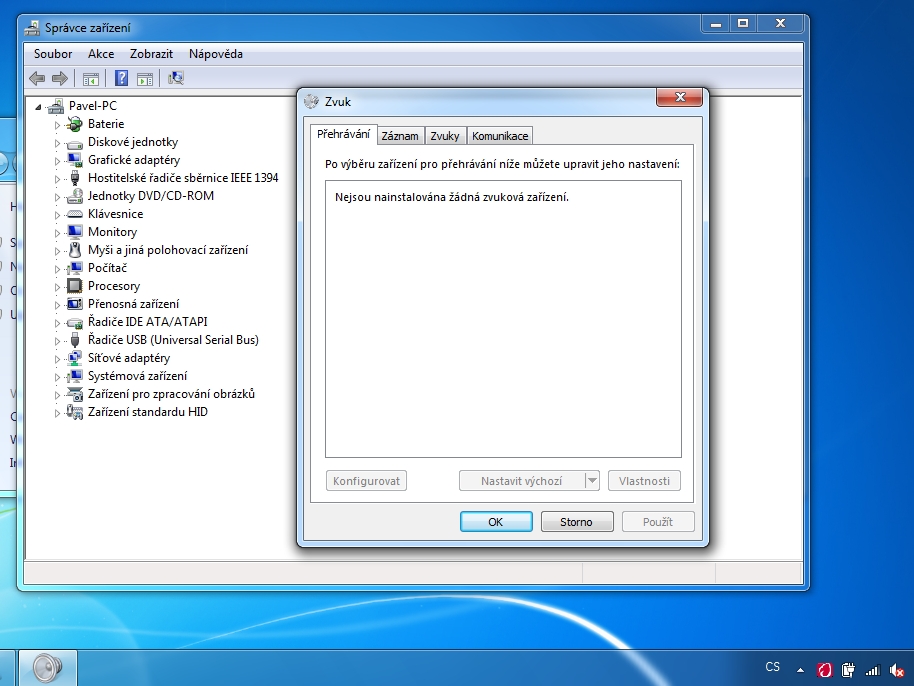This screenshot has width=914, height=686.
Task: Select the Přenosná zařízení icon
Action: pos(75,304)
